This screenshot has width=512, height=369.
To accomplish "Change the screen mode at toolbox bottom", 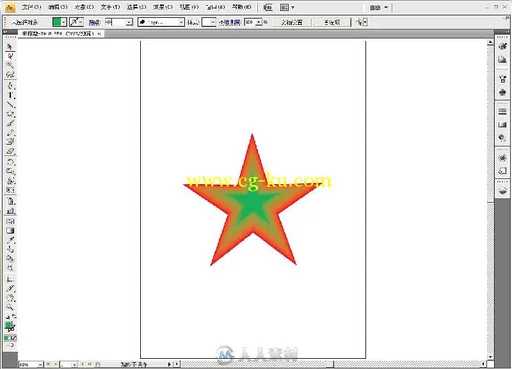I will pos(10,346).
